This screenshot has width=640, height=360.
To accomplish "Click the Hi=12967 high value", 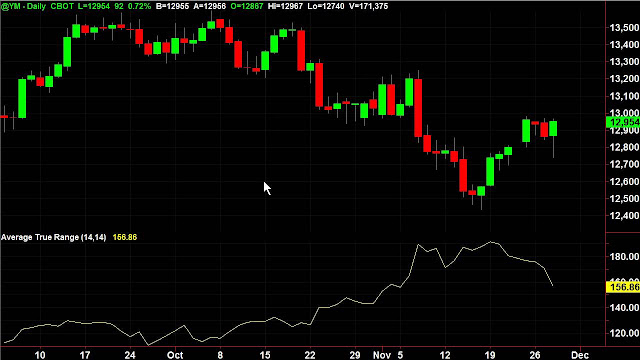I will [285, 7].
